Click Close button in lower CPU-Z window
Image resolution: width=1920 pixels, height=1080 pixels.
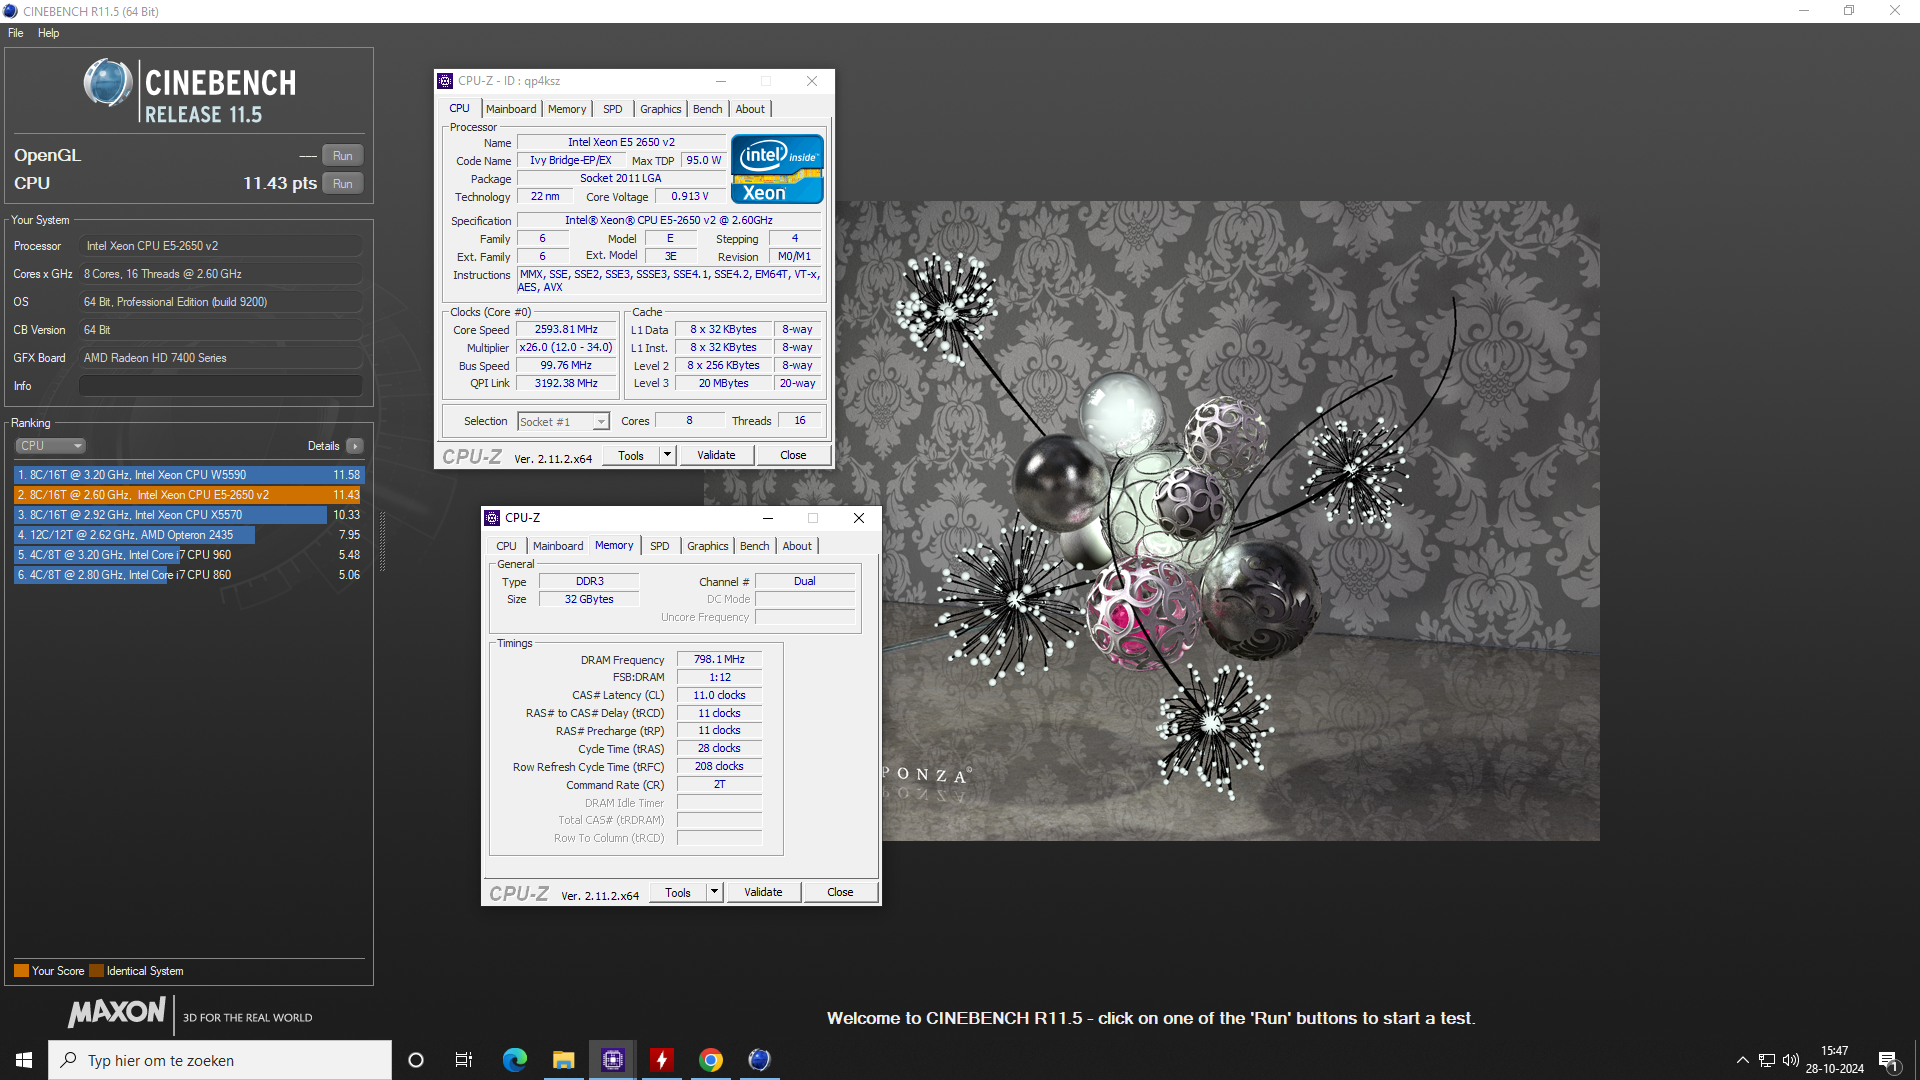pyautogui.click(x=840, y=893)
